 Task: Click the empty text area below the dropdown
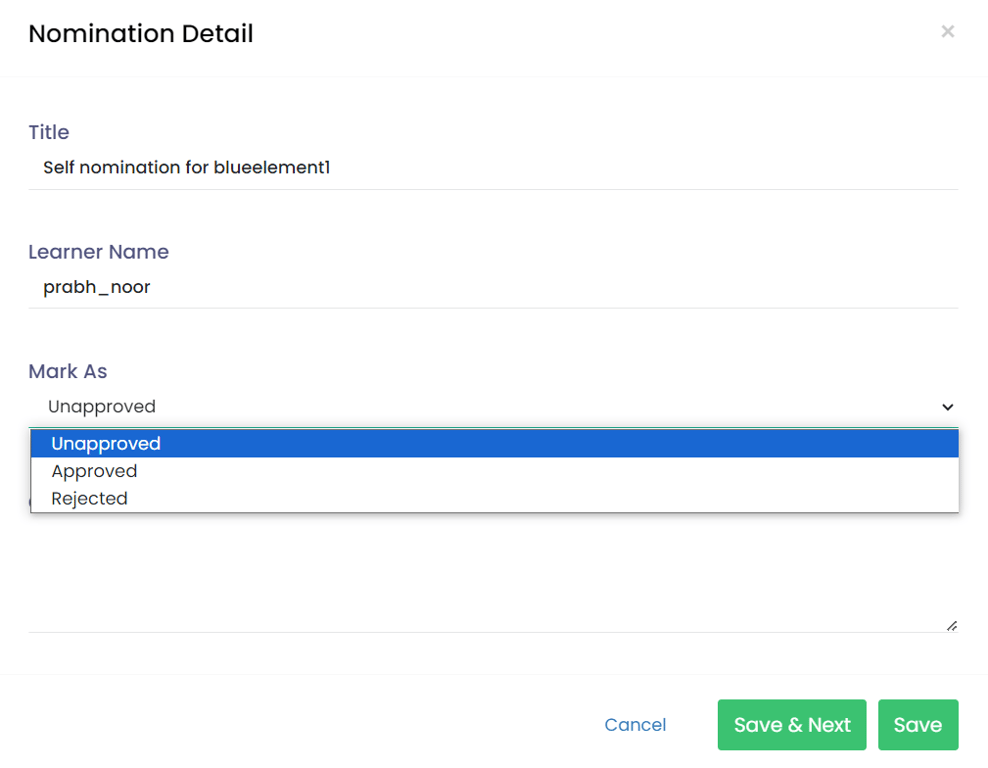pos(492,575)
